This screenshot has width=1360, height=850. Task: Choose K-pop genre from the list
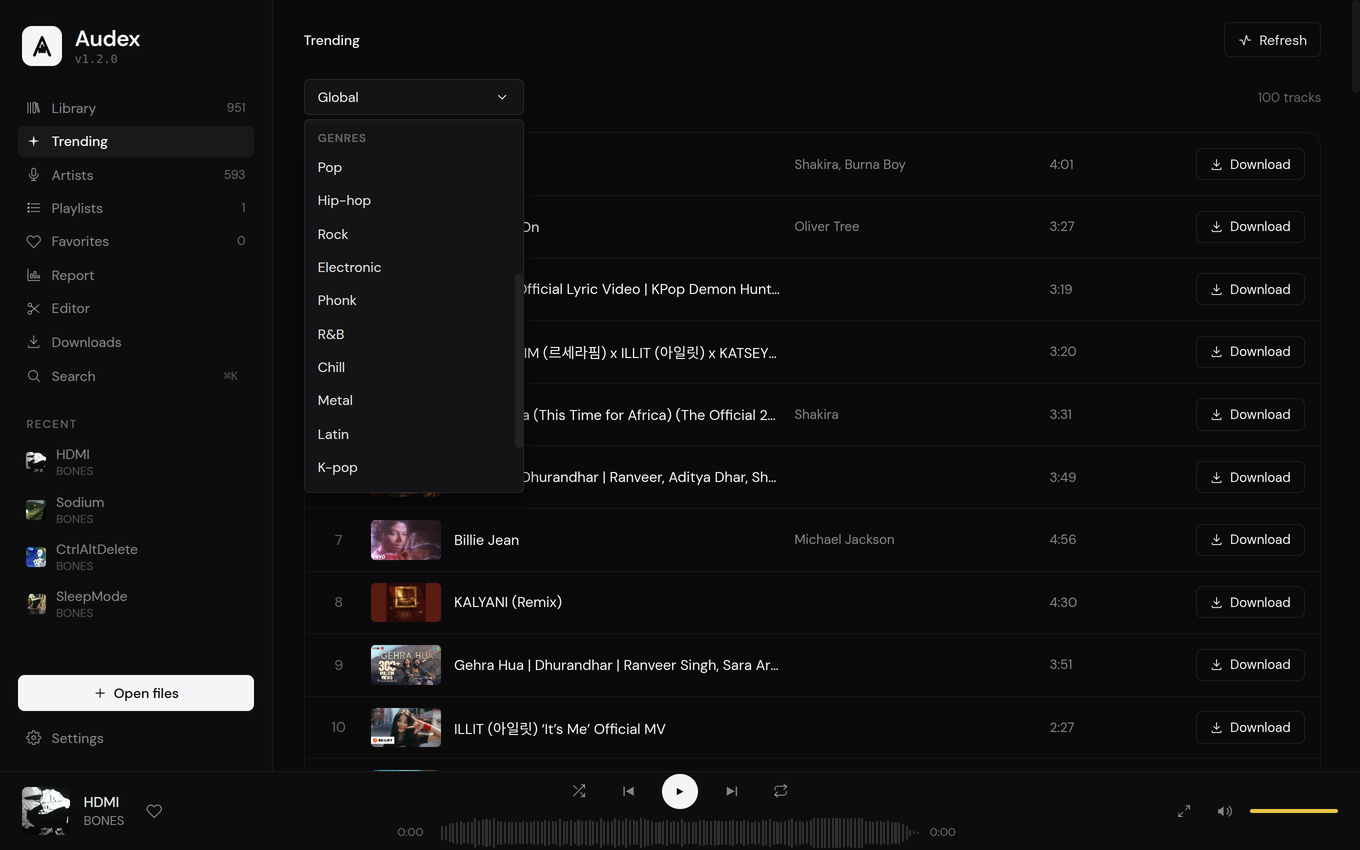(x=410, y=467)
